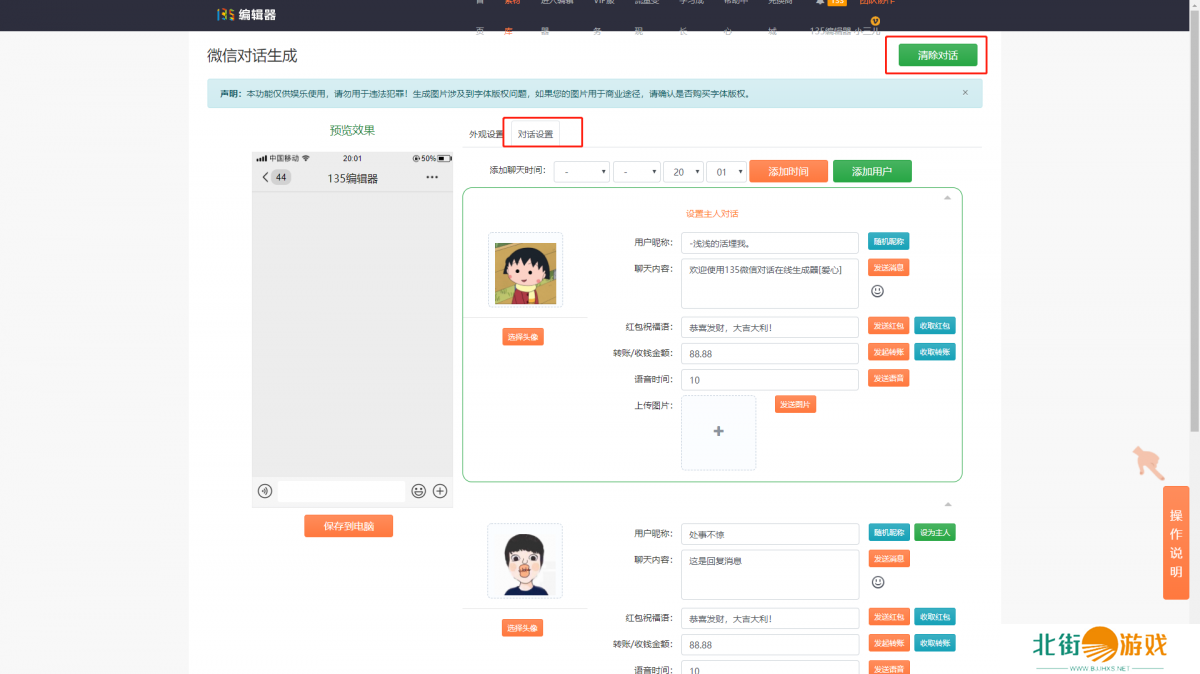The height and width of the screenshot is (674, 1200).
Task: Click the plus icon to upload an image
Action: 718,432
